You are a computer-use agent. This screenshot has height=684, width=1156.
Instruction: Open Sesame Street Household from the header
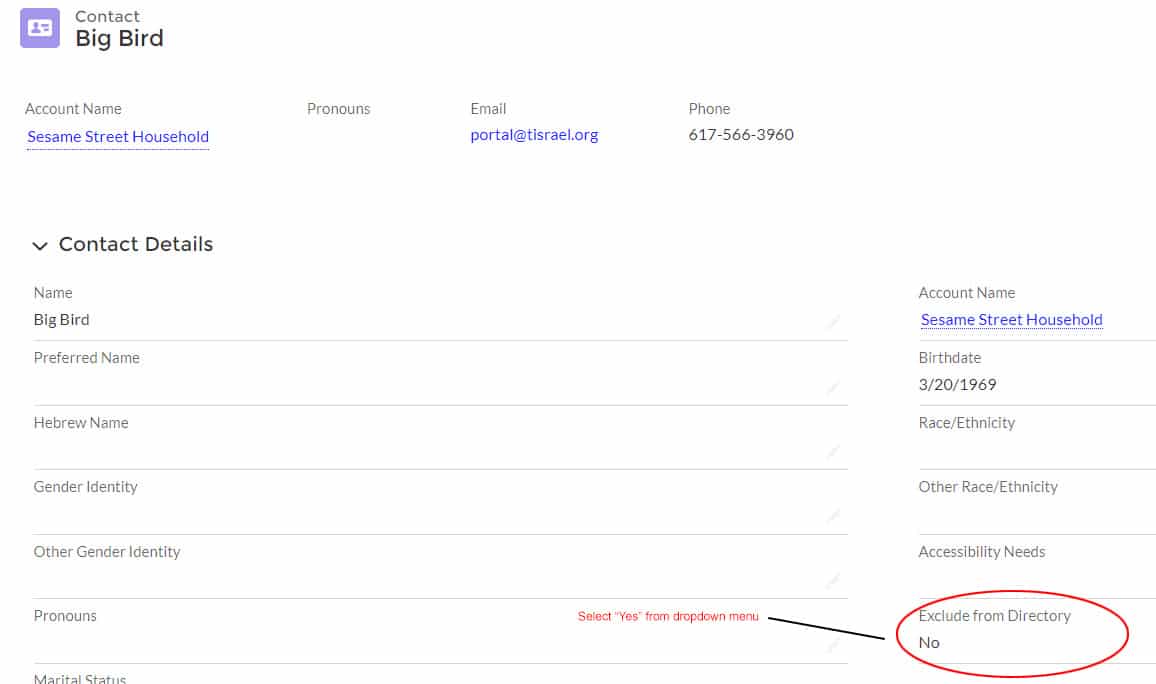coord(117,136)
